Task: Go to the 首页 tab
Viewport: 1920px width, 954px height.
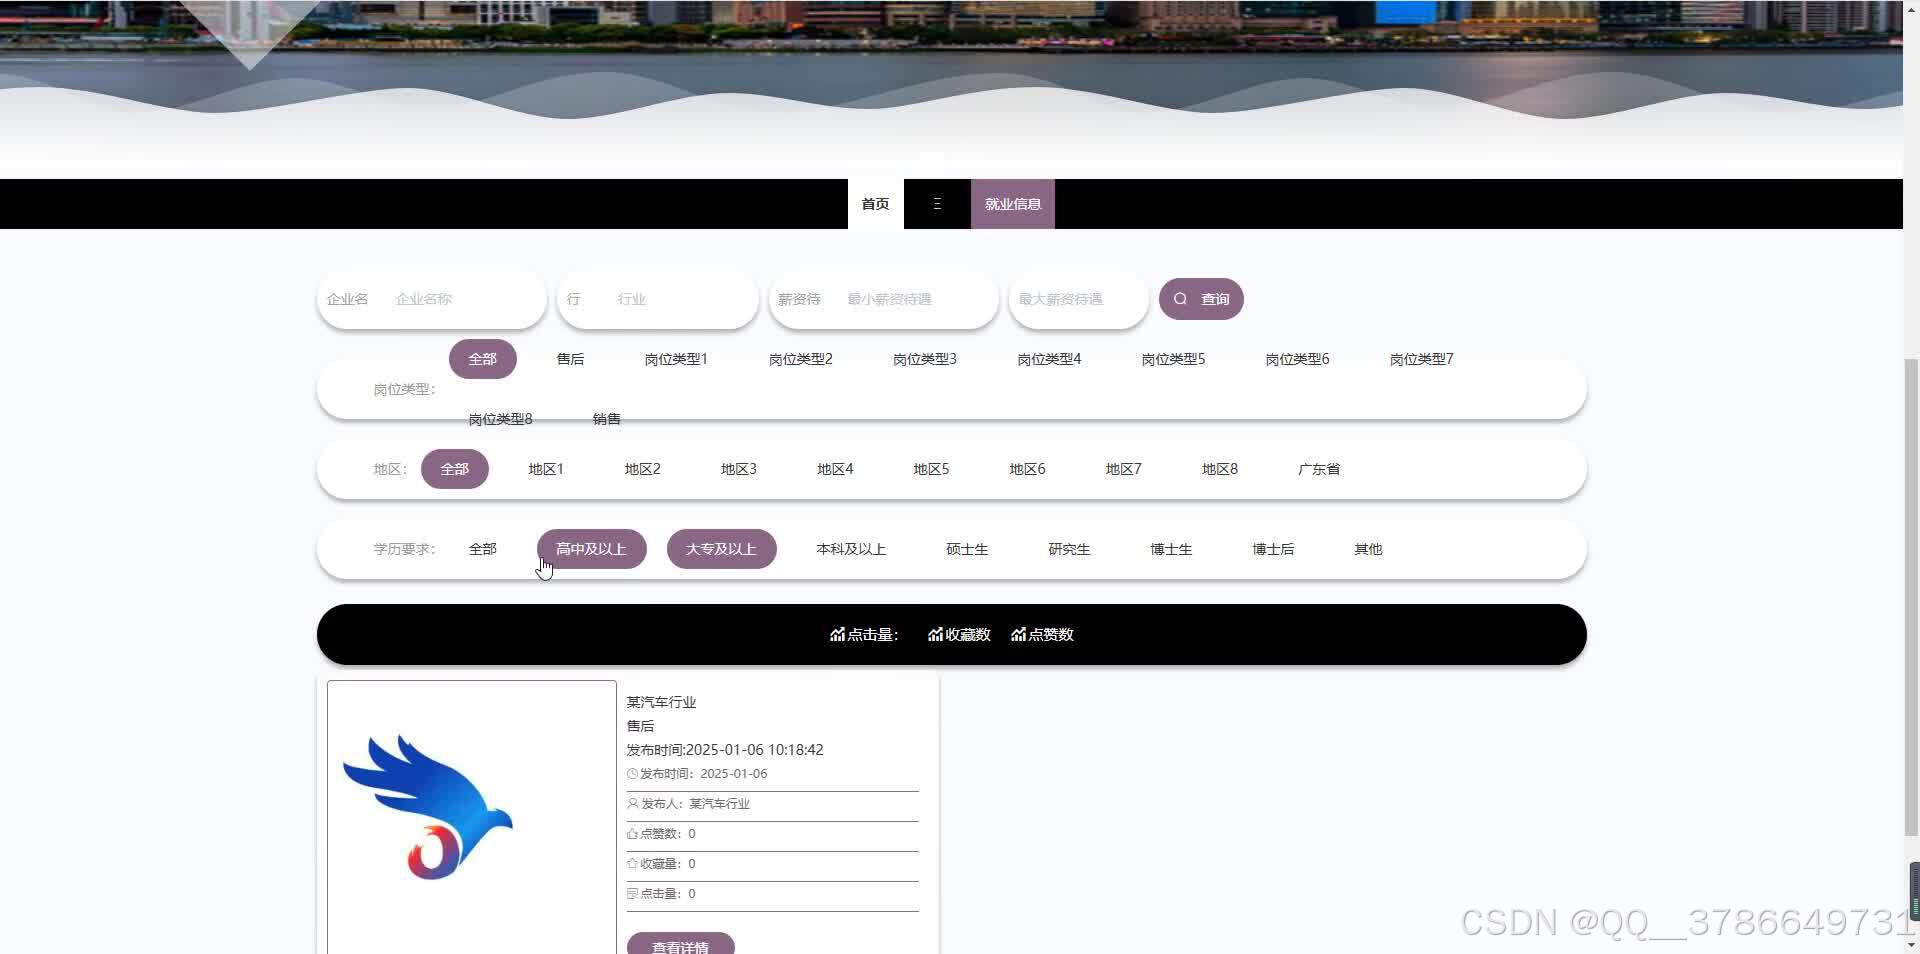Action: point(875,204)
